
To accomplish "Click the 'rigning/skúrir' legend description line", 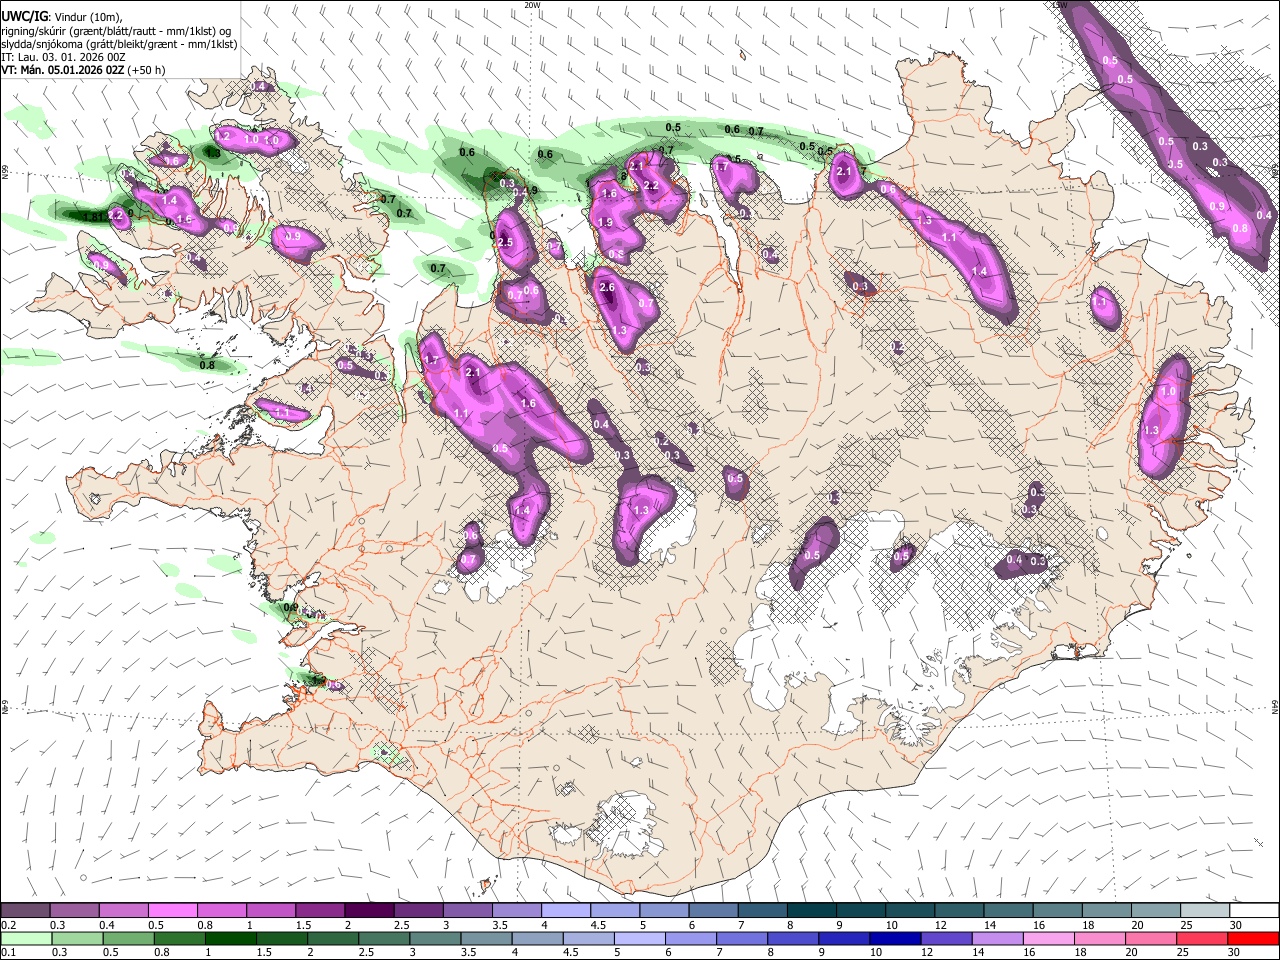I will pyautogui.click(x=117, y=30).
